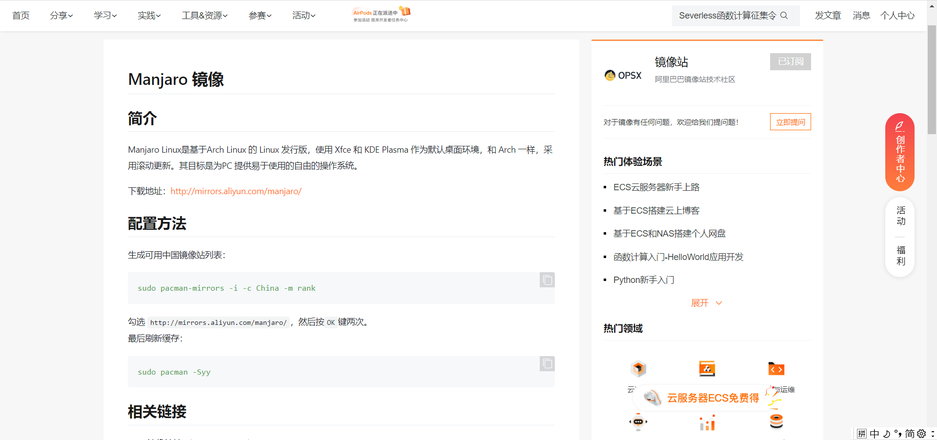
Task: Click the search magnifier icon
Action: (x=784, y=16)
